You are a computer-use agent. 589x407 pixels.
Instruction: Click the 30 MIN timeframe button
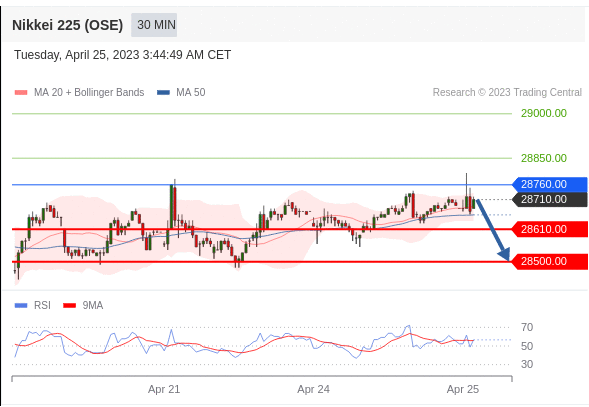point(154,25)
